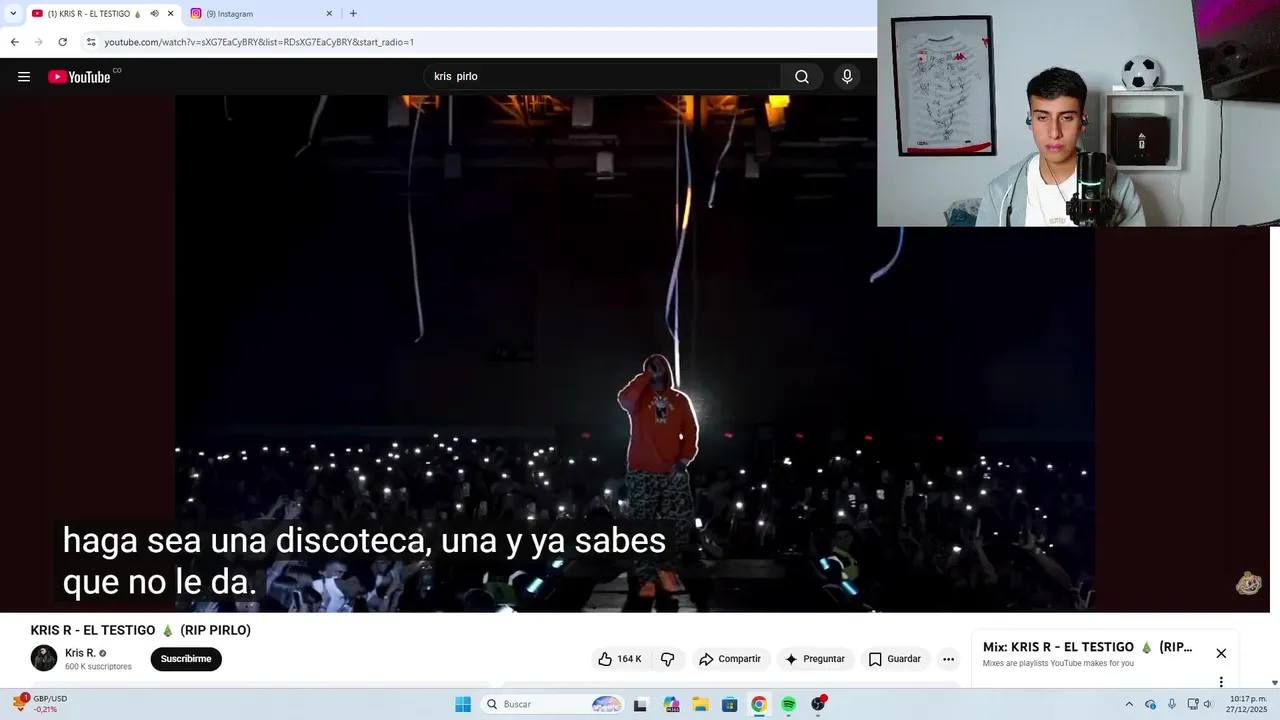Click the system tray microphone icon
1280x720 pixels.
[x=1172, y=704]
